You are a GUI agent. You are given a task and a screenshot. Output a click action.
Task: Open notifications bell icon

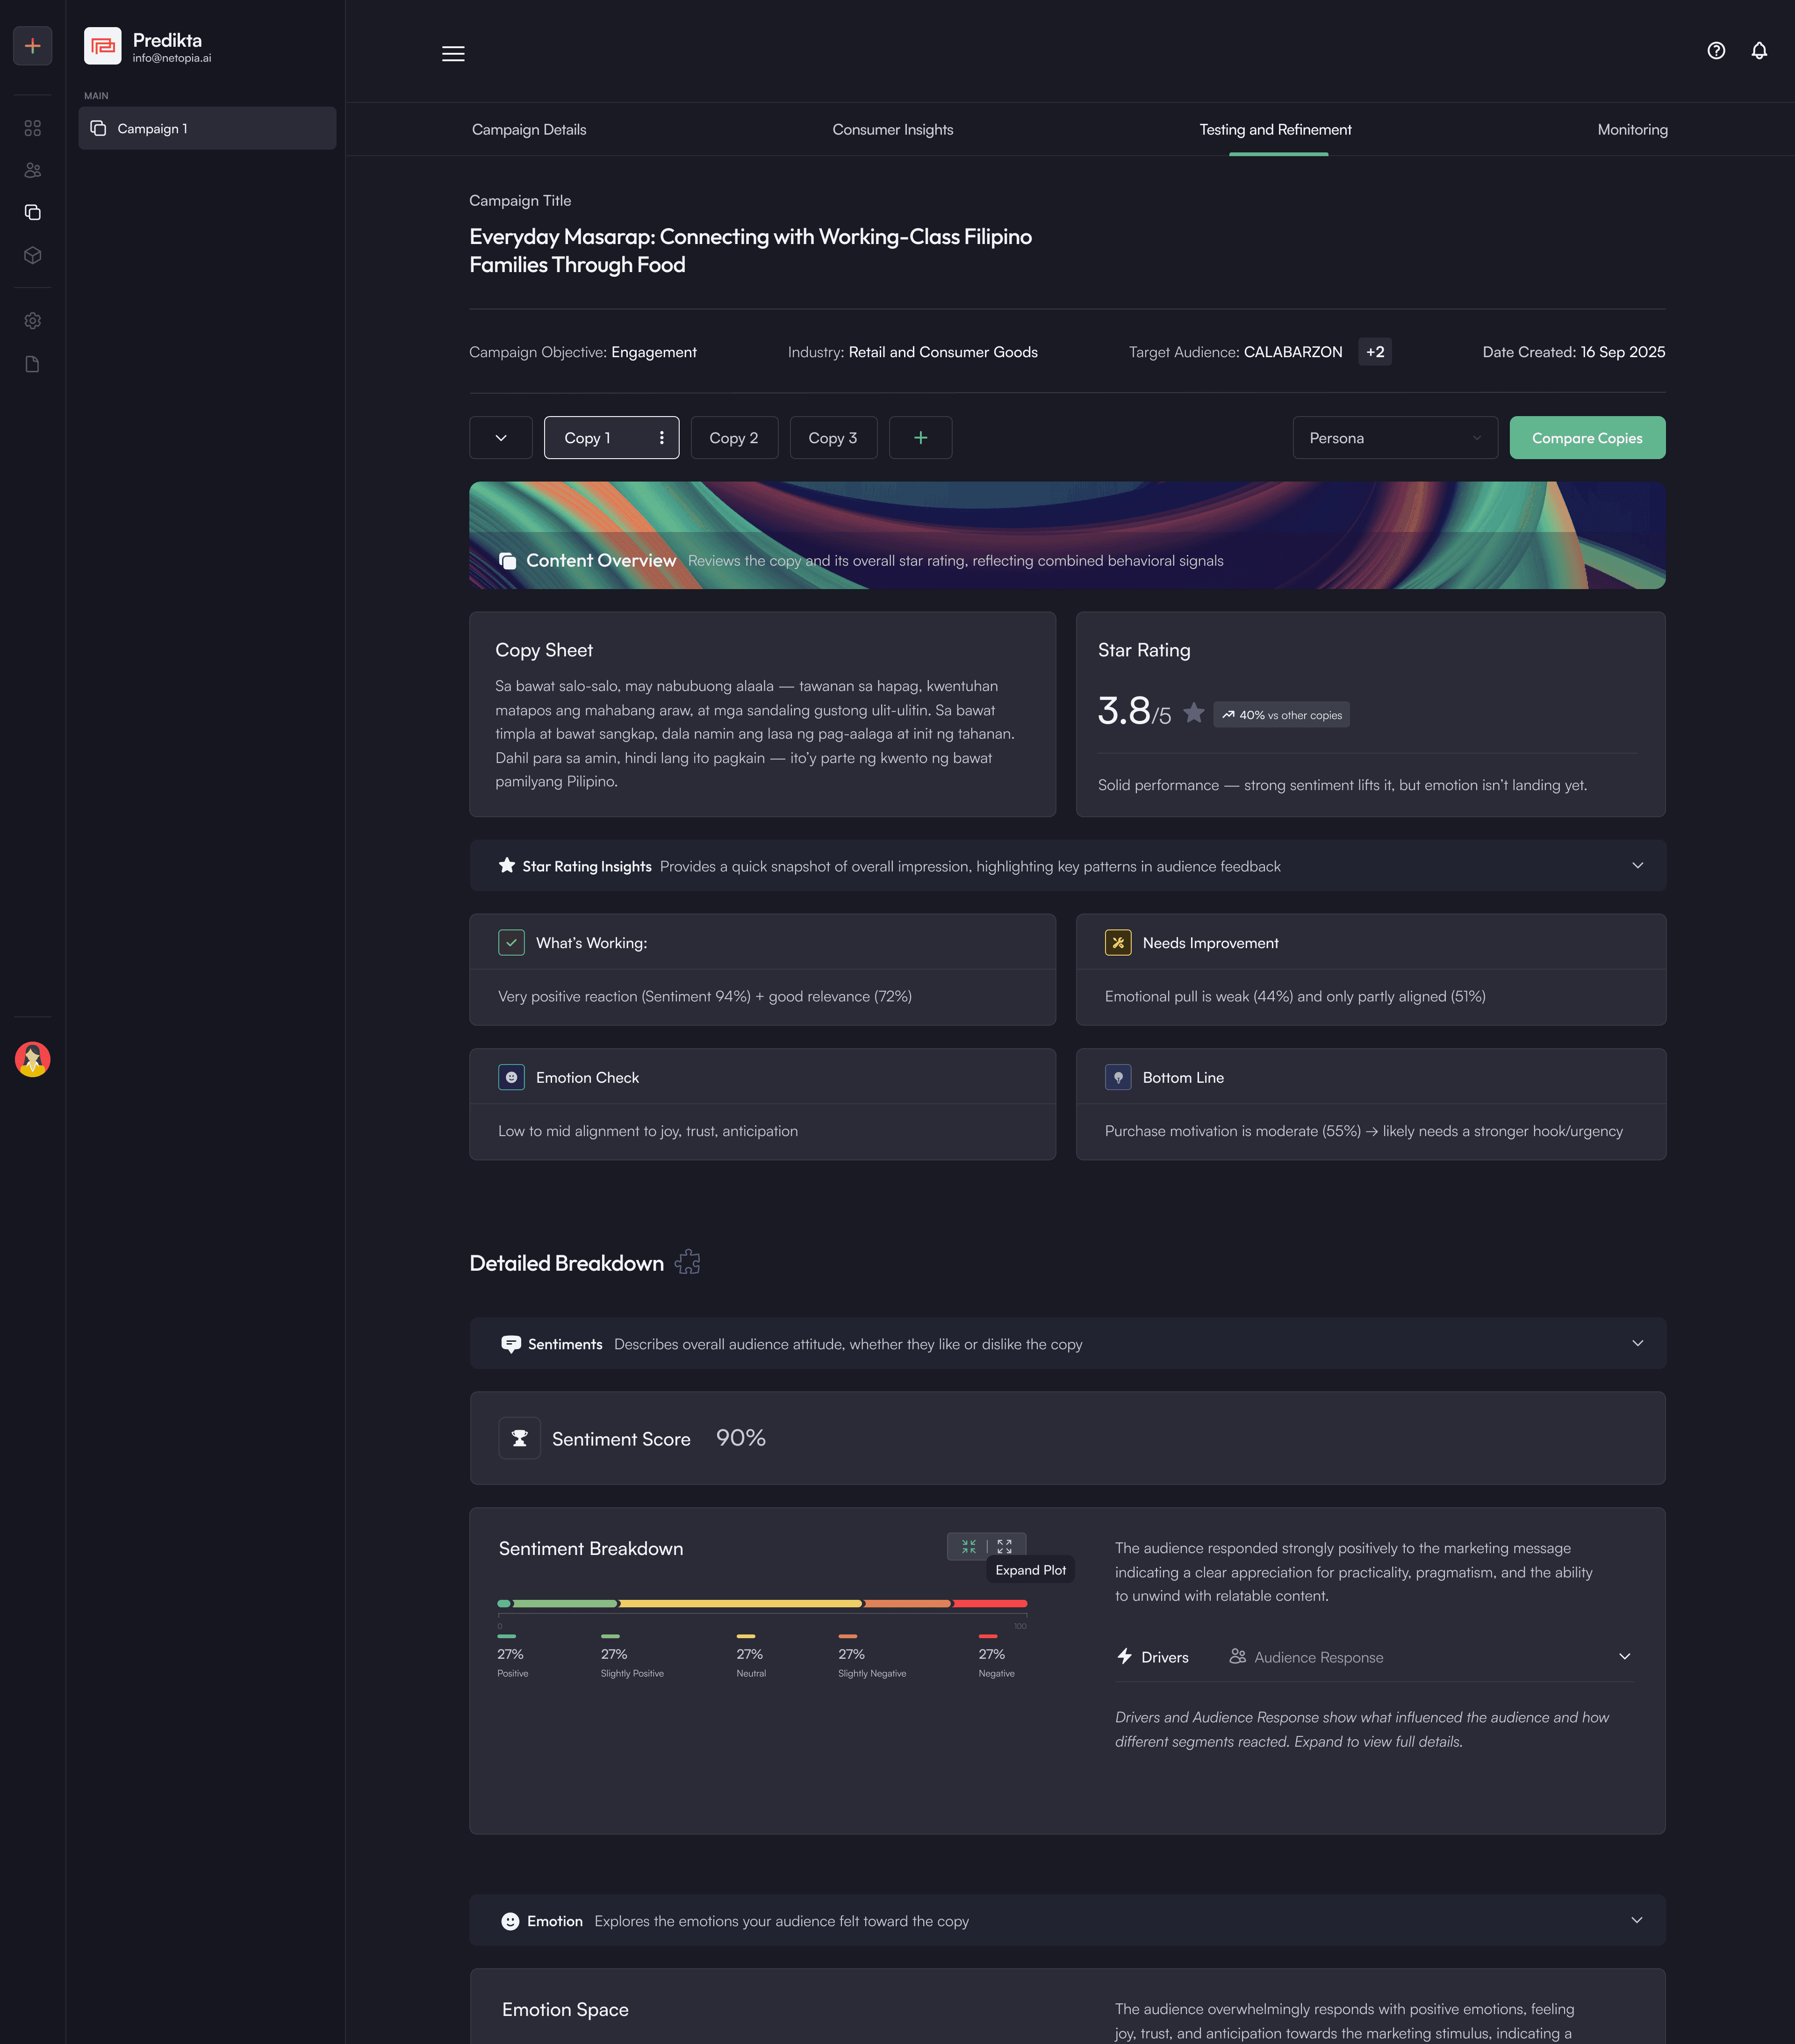coord(1759,51)
